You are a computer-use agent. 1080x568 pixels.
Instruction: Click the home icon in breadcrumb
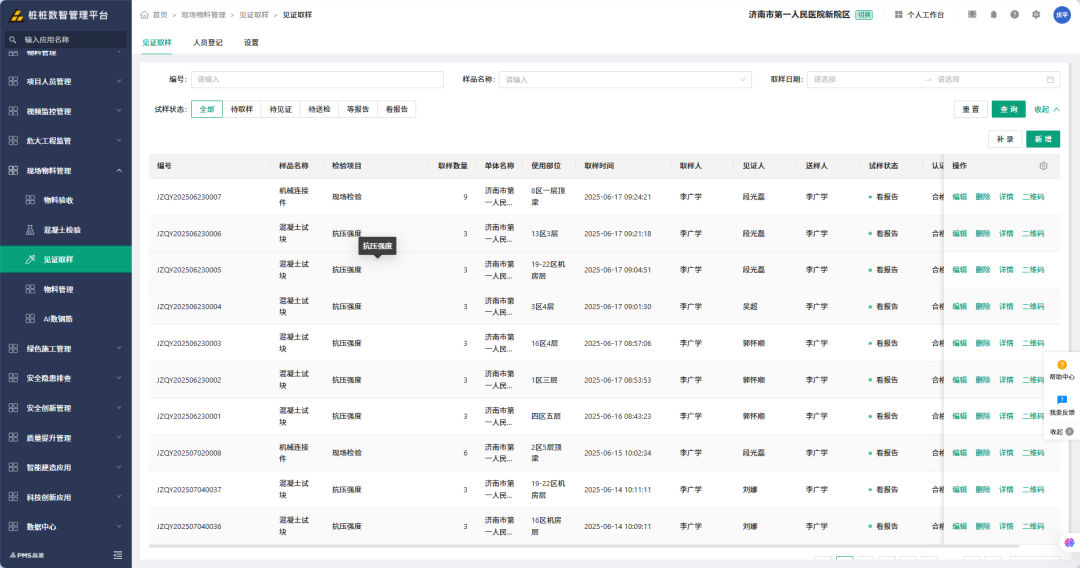click(145, 14)
